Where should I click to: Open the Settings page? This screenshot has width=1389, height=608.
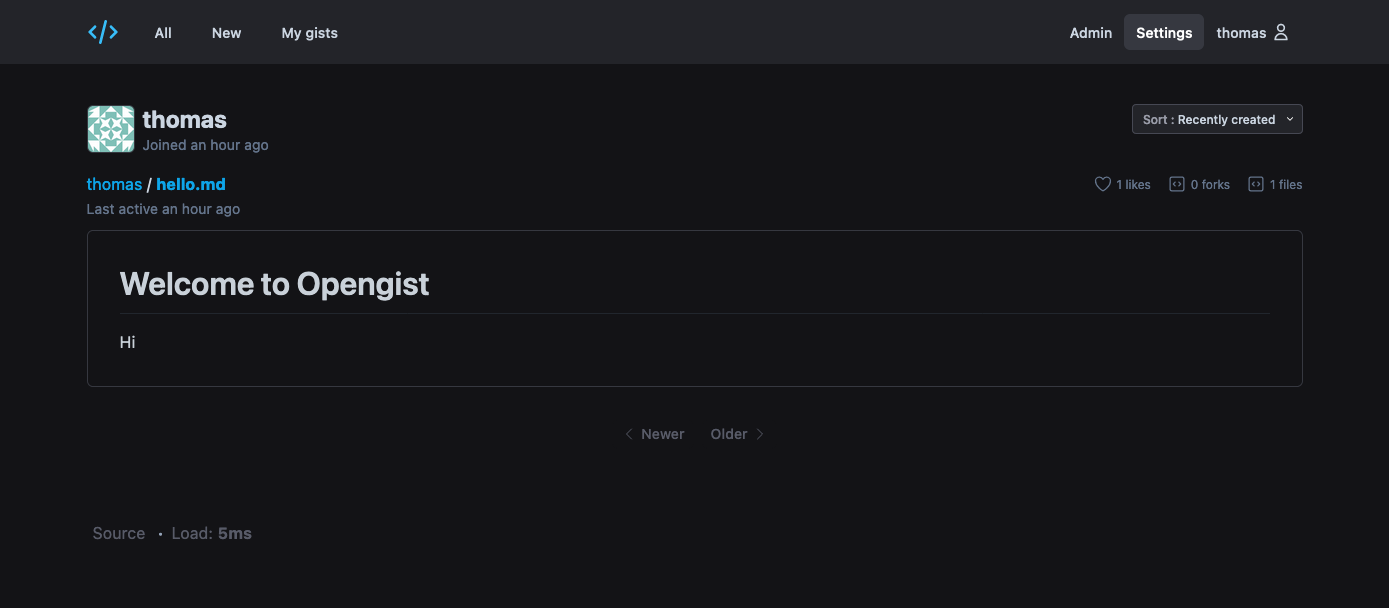coord(1164,32)
